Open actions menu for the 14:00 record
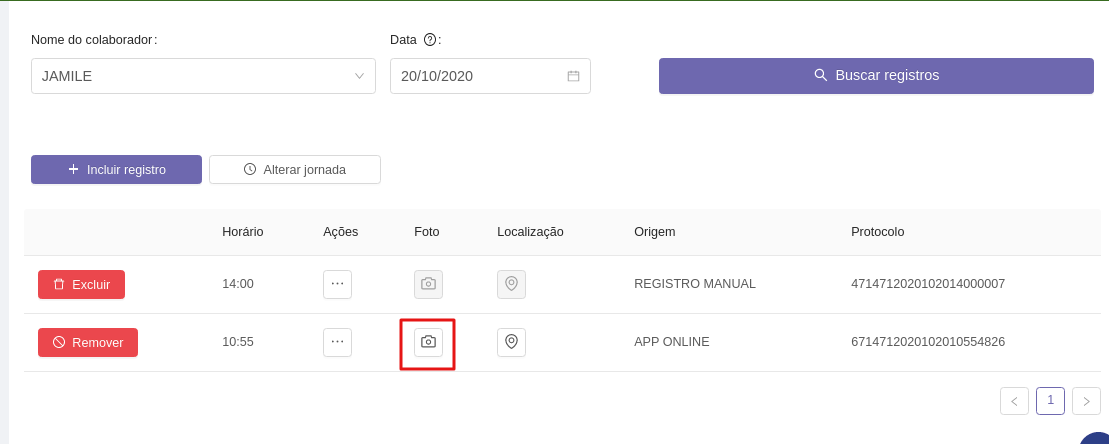Viewport: 1109px width, 444px height. coord(337,284)
